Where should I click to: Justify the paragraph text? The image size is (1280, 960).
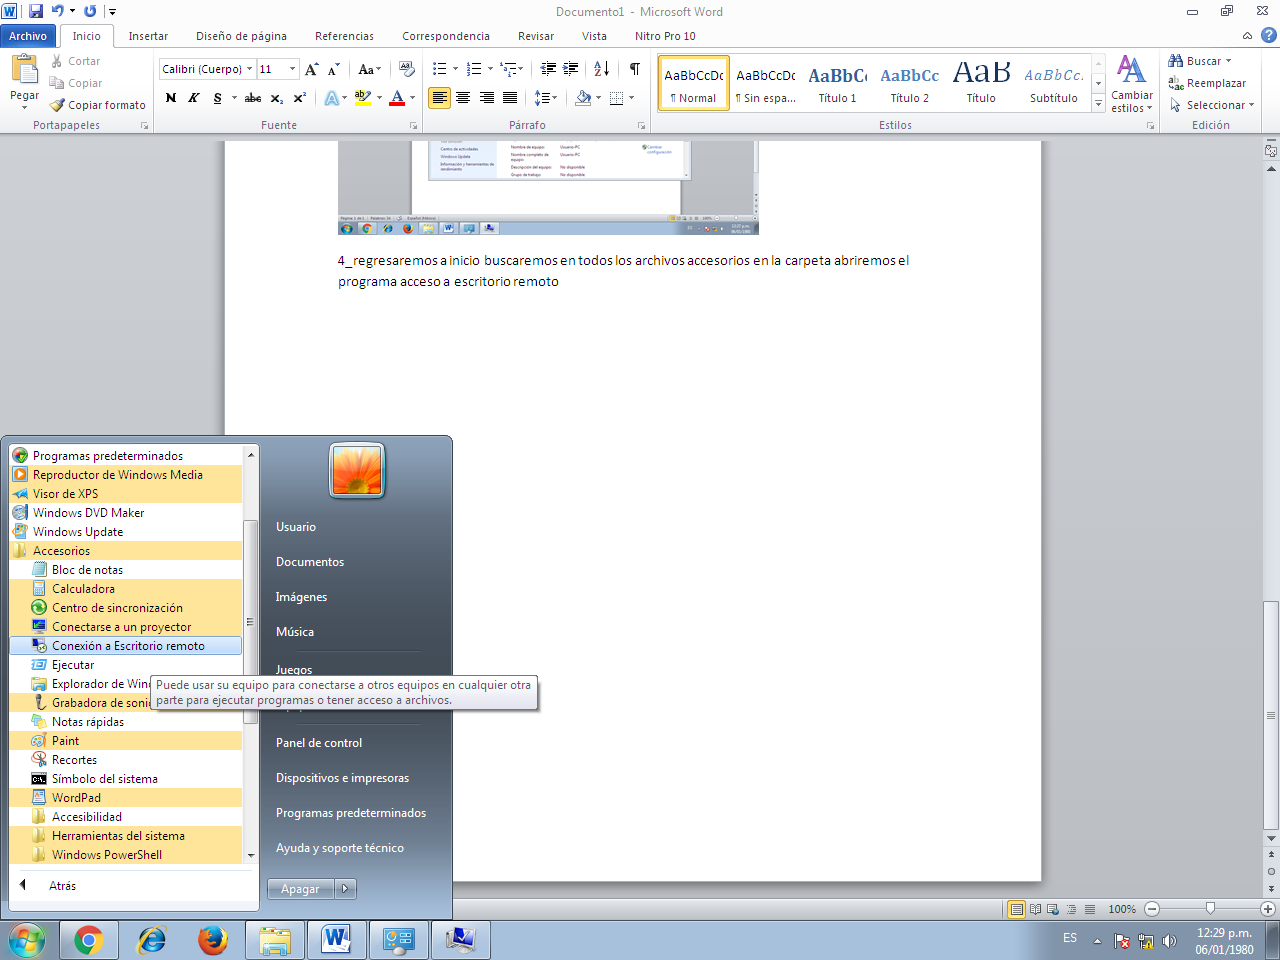pos(510,98)
